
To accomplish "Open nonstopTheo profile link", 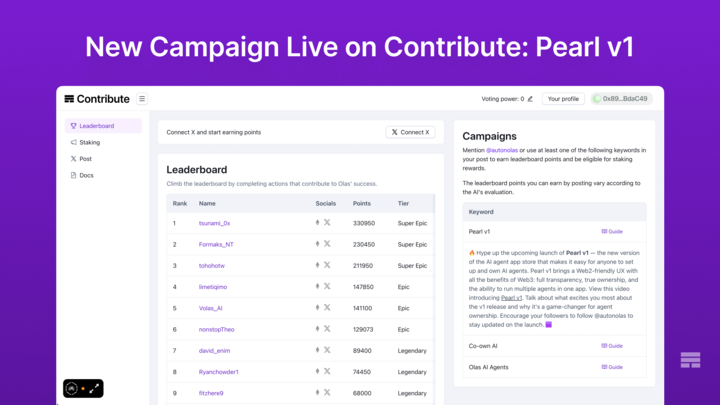I will click(216, 329).
